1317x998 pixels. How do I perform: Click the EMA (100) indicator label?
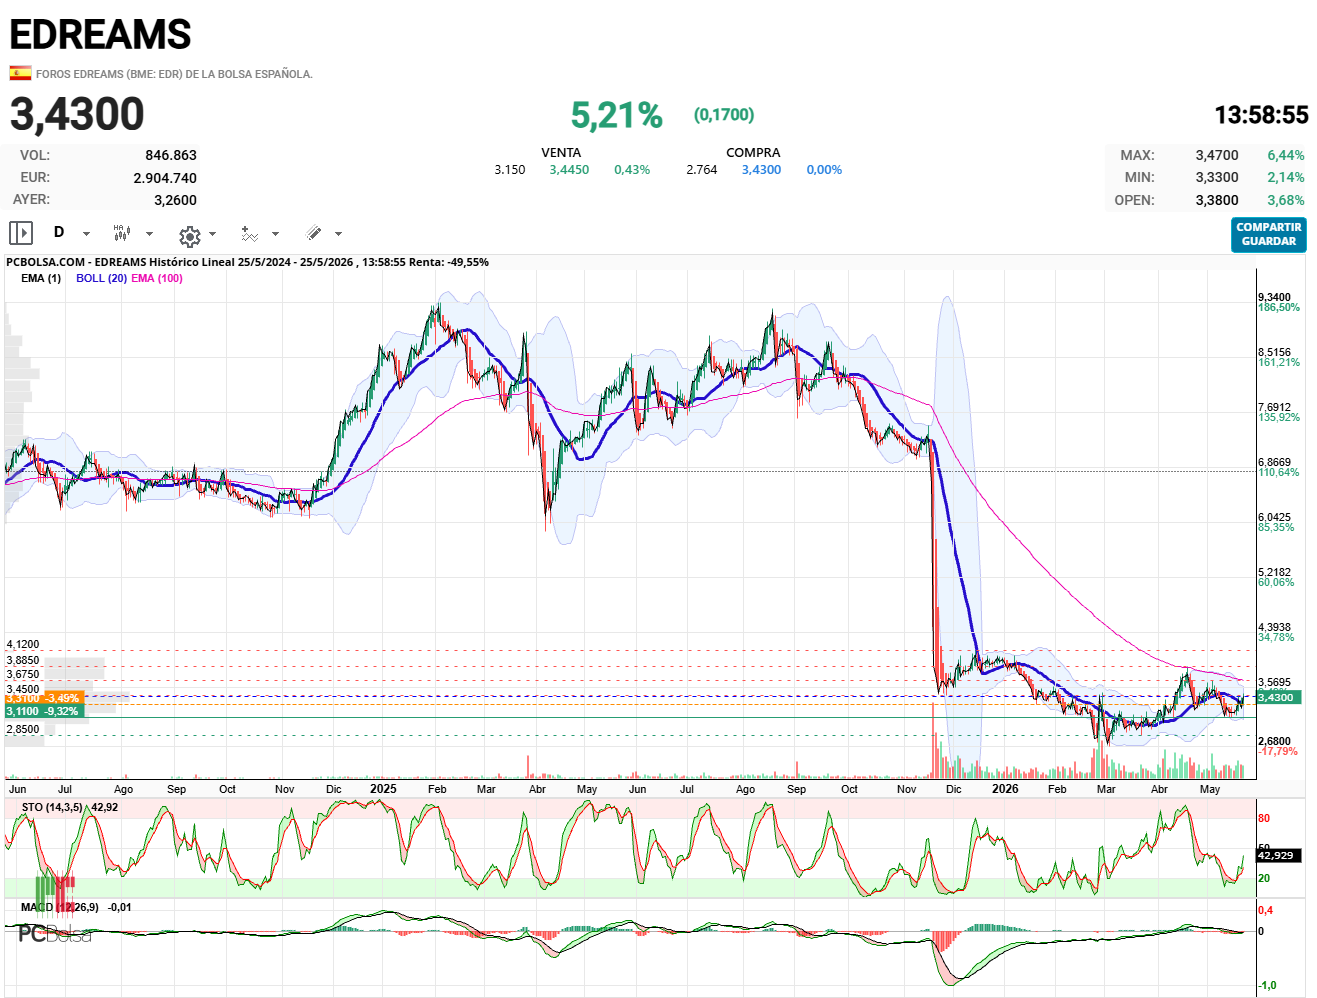(157, 278)
